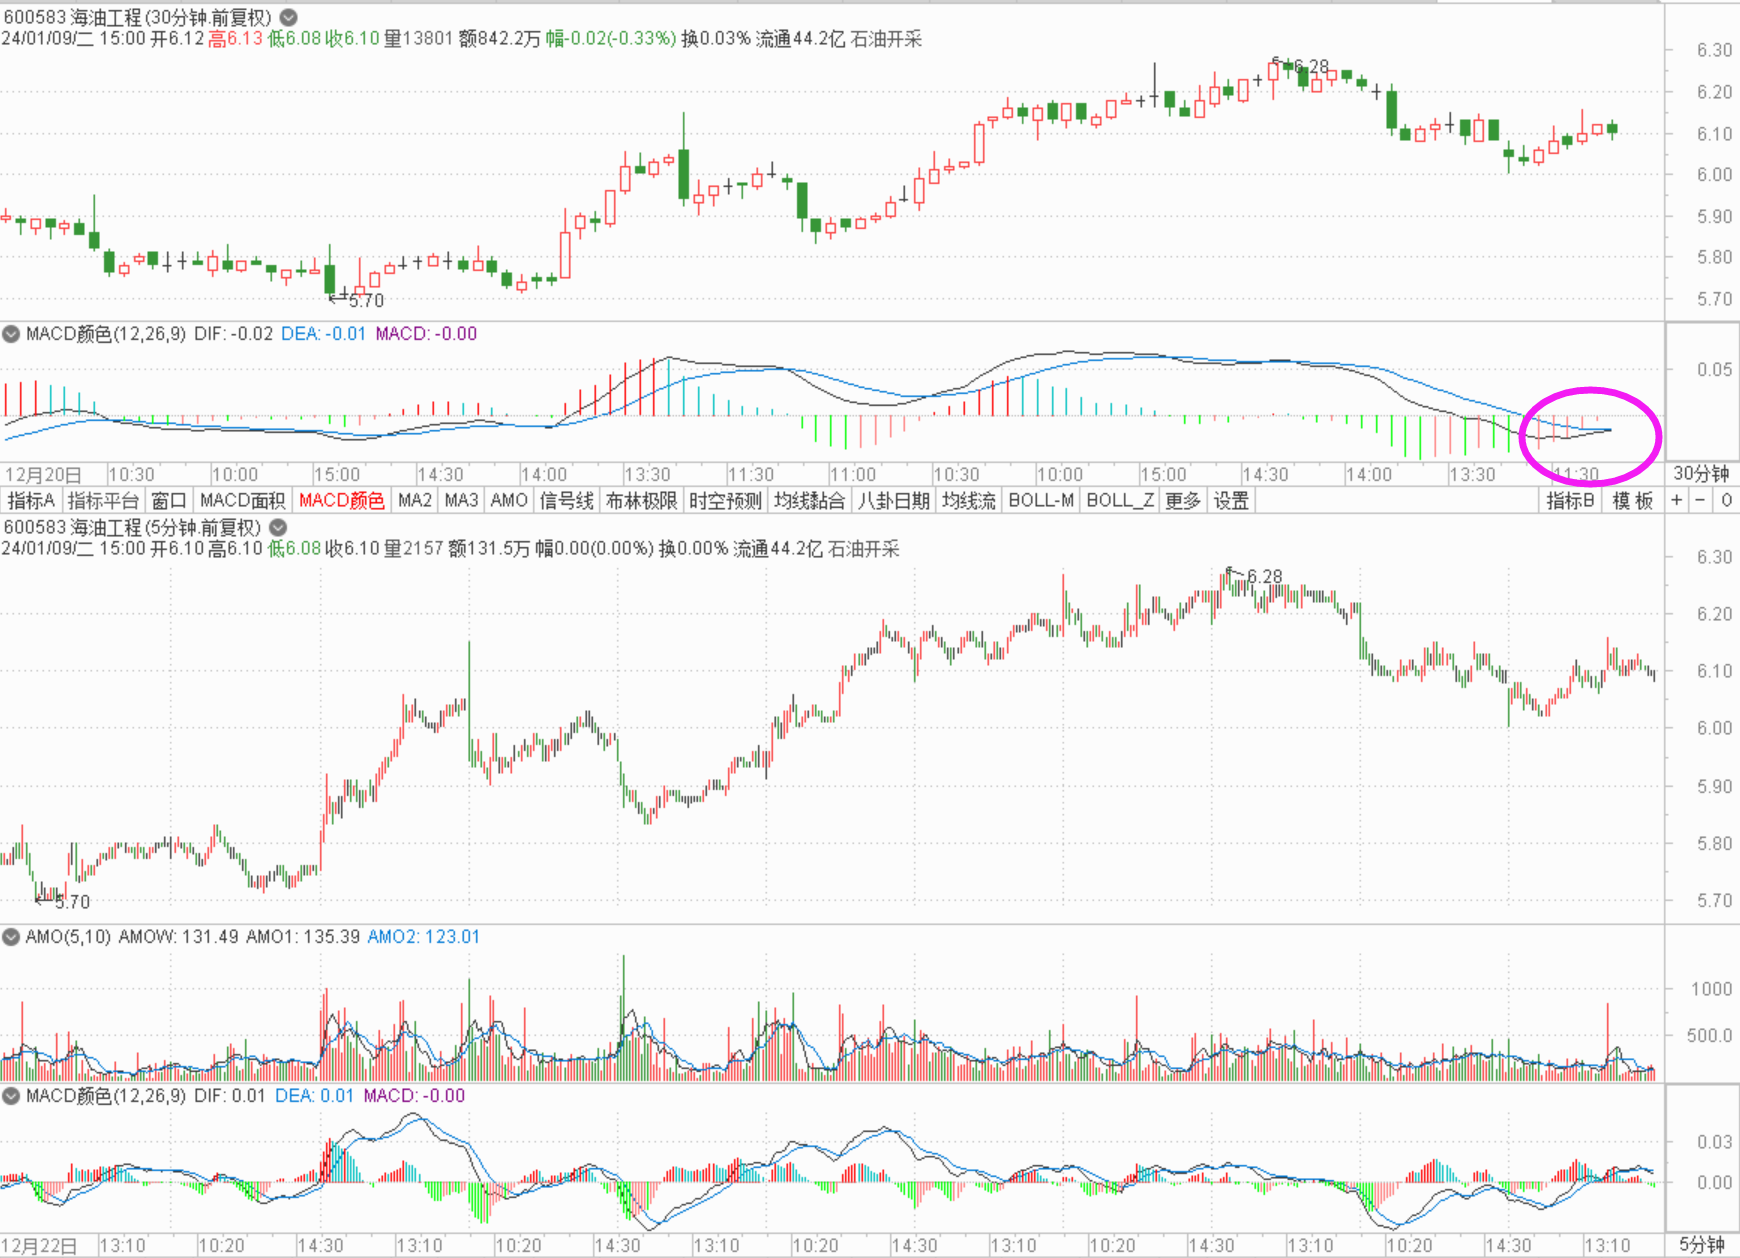This screenshot has width=1740, height=1258.
Task: Click the plus button to add panel
Action: click(1677, 501)
